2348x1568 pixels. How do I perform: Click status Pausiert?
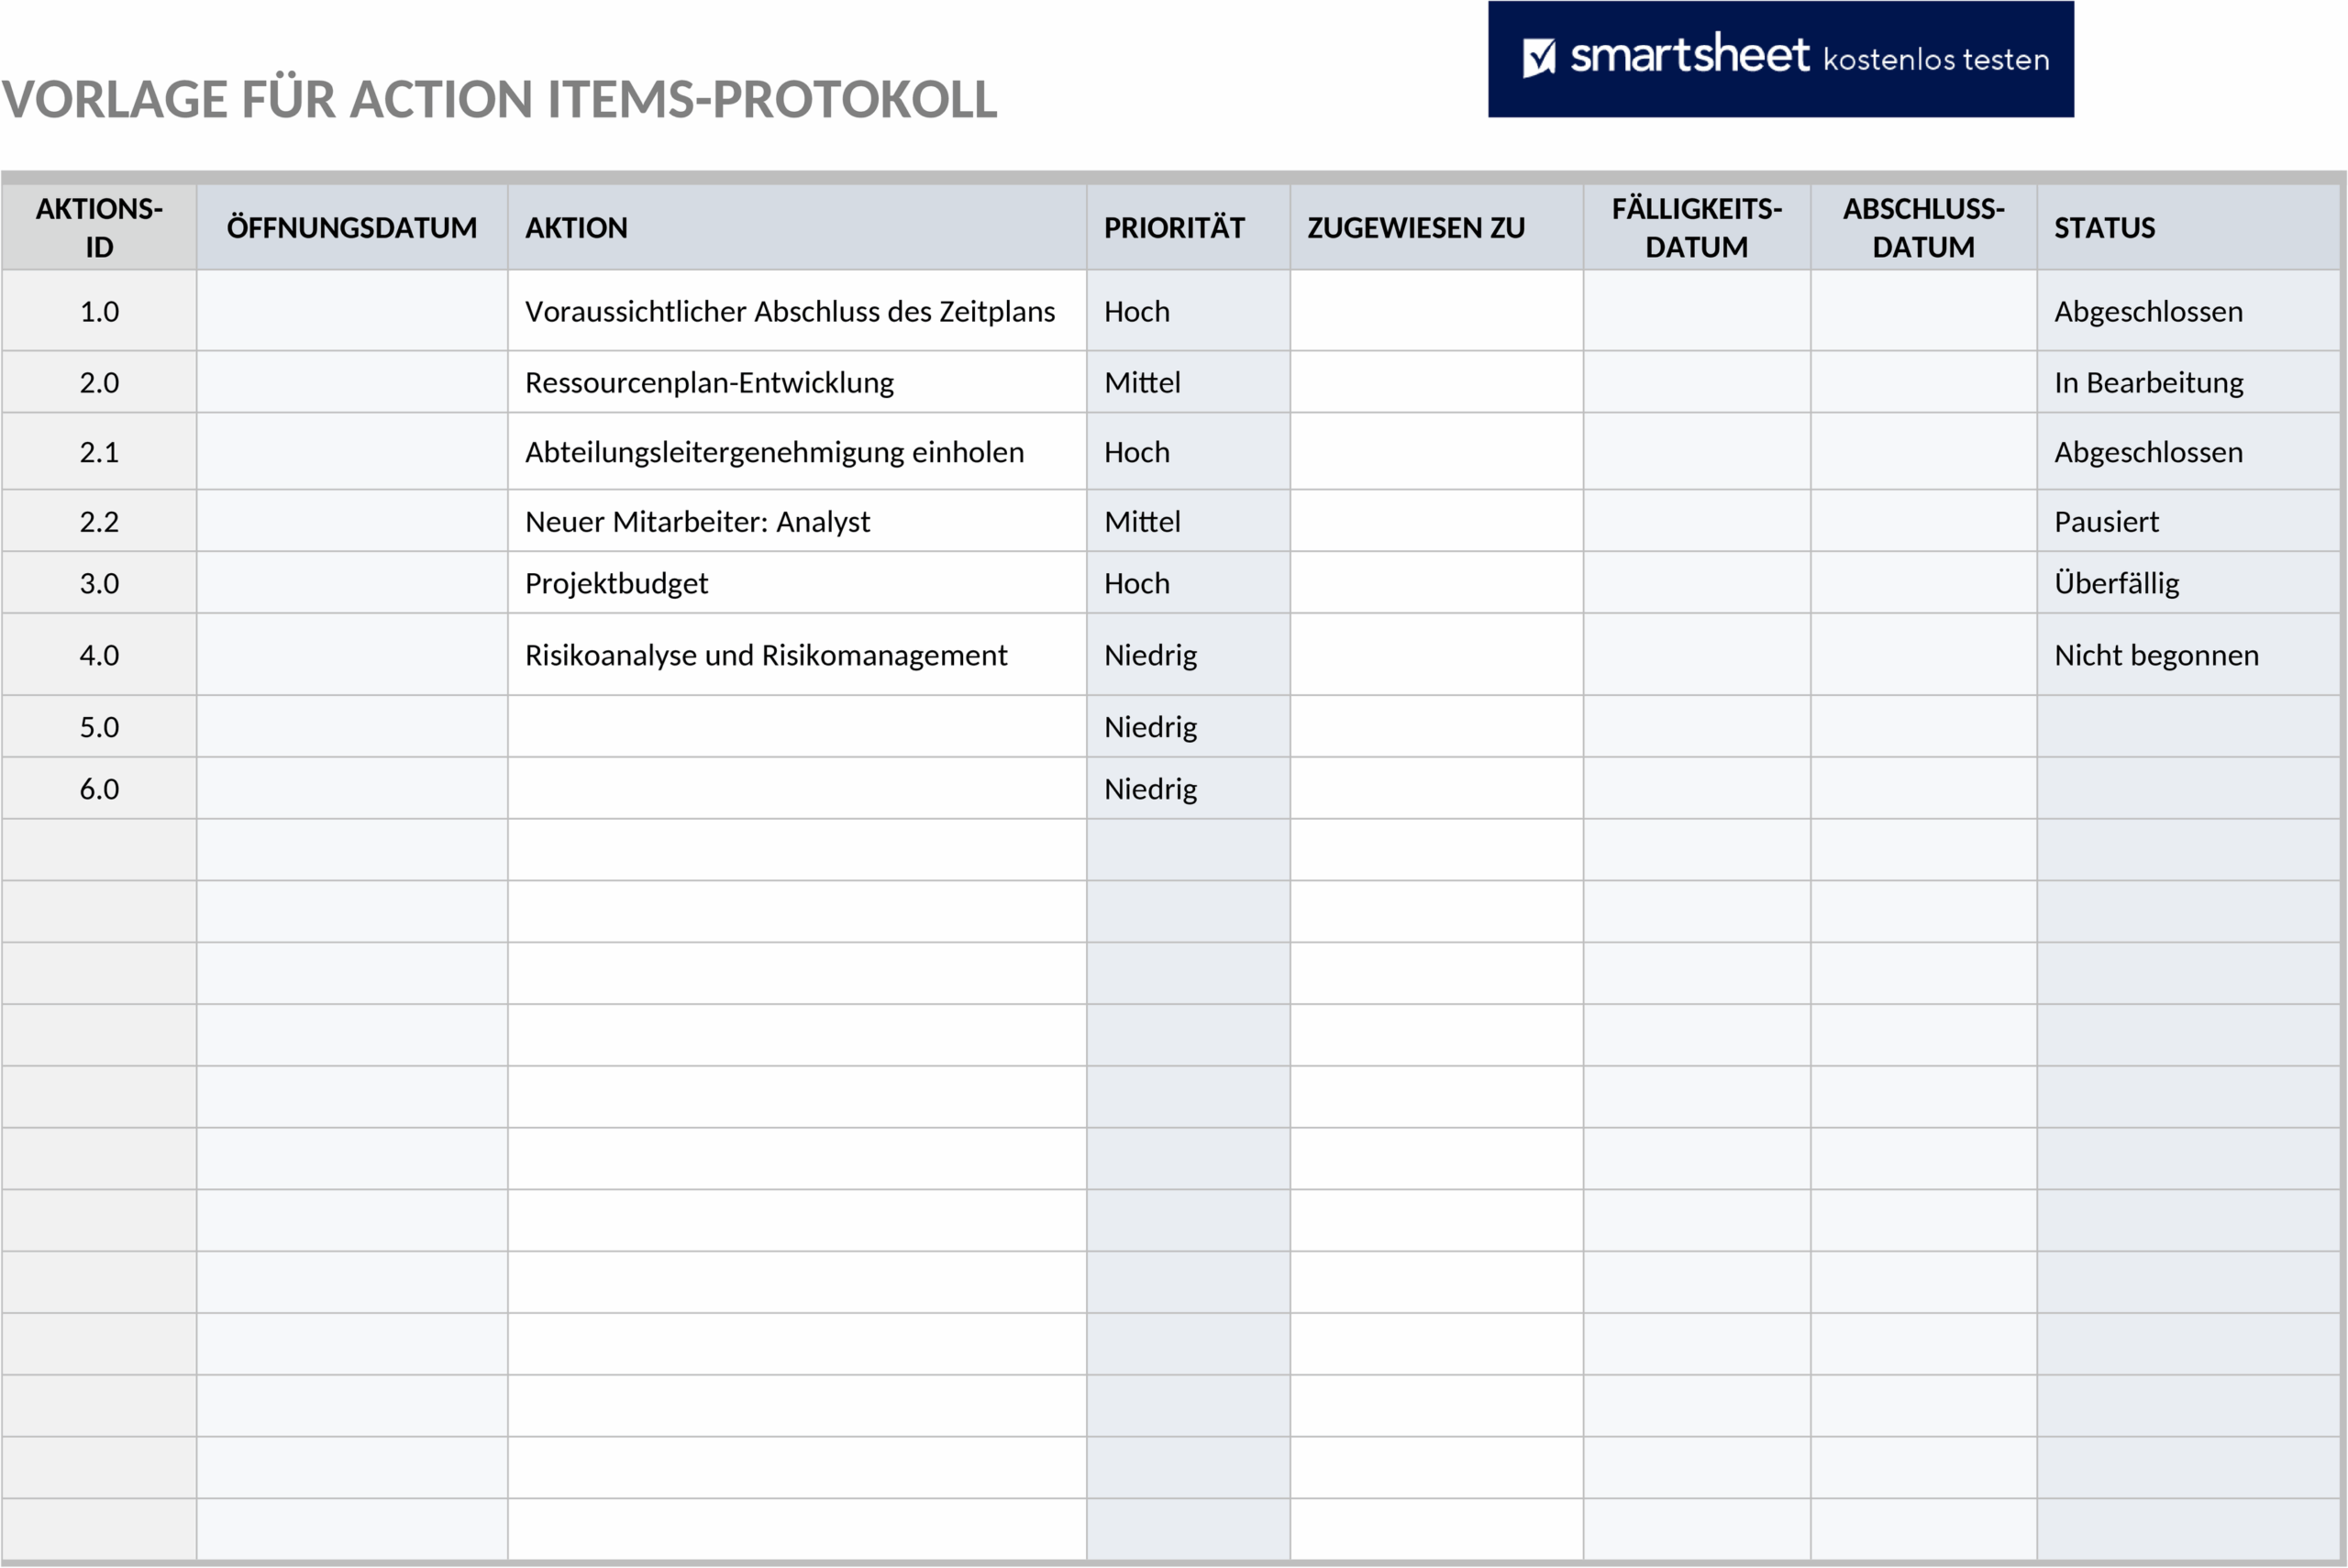pyautogui.click(x=2188, y=521)
